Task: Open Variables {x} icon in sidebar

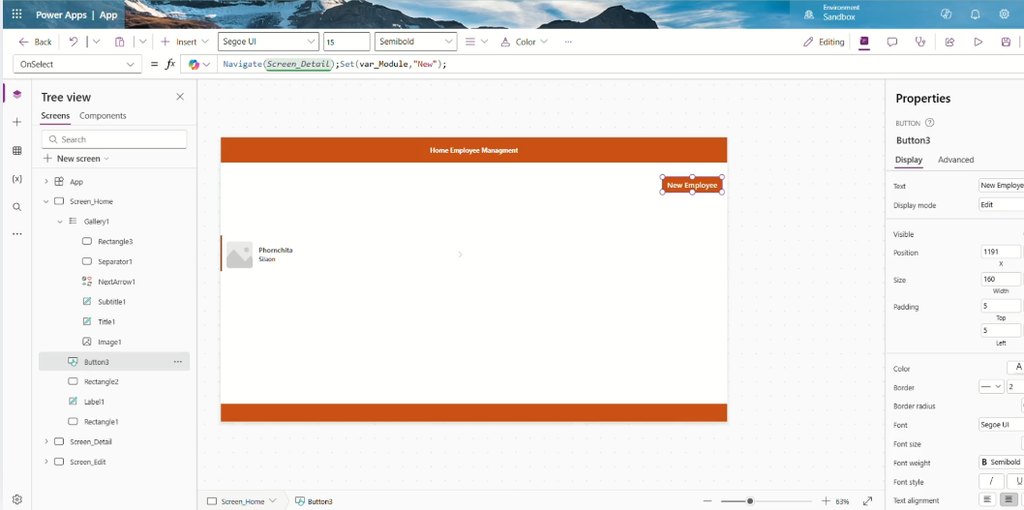Action: [x=17, y=179]
